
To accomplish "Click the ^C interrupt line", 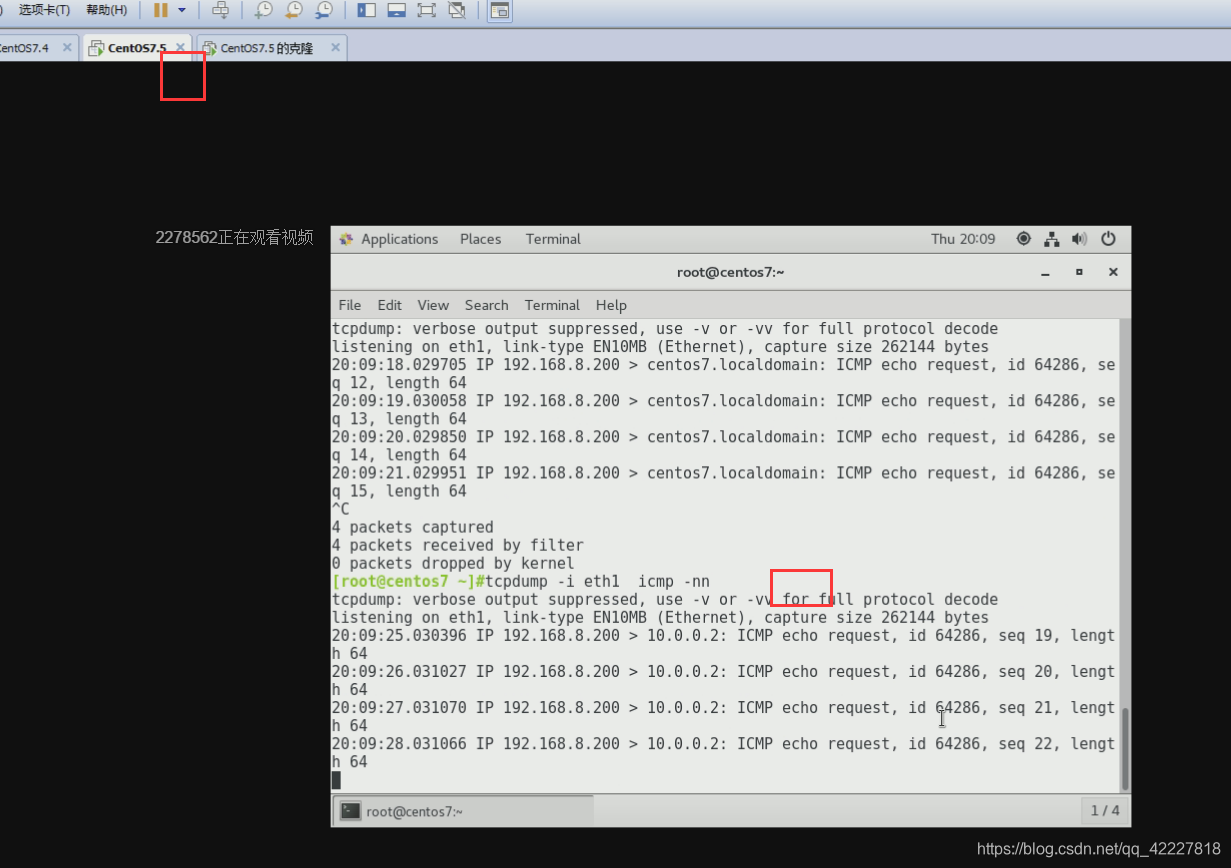I will [341, 509].
